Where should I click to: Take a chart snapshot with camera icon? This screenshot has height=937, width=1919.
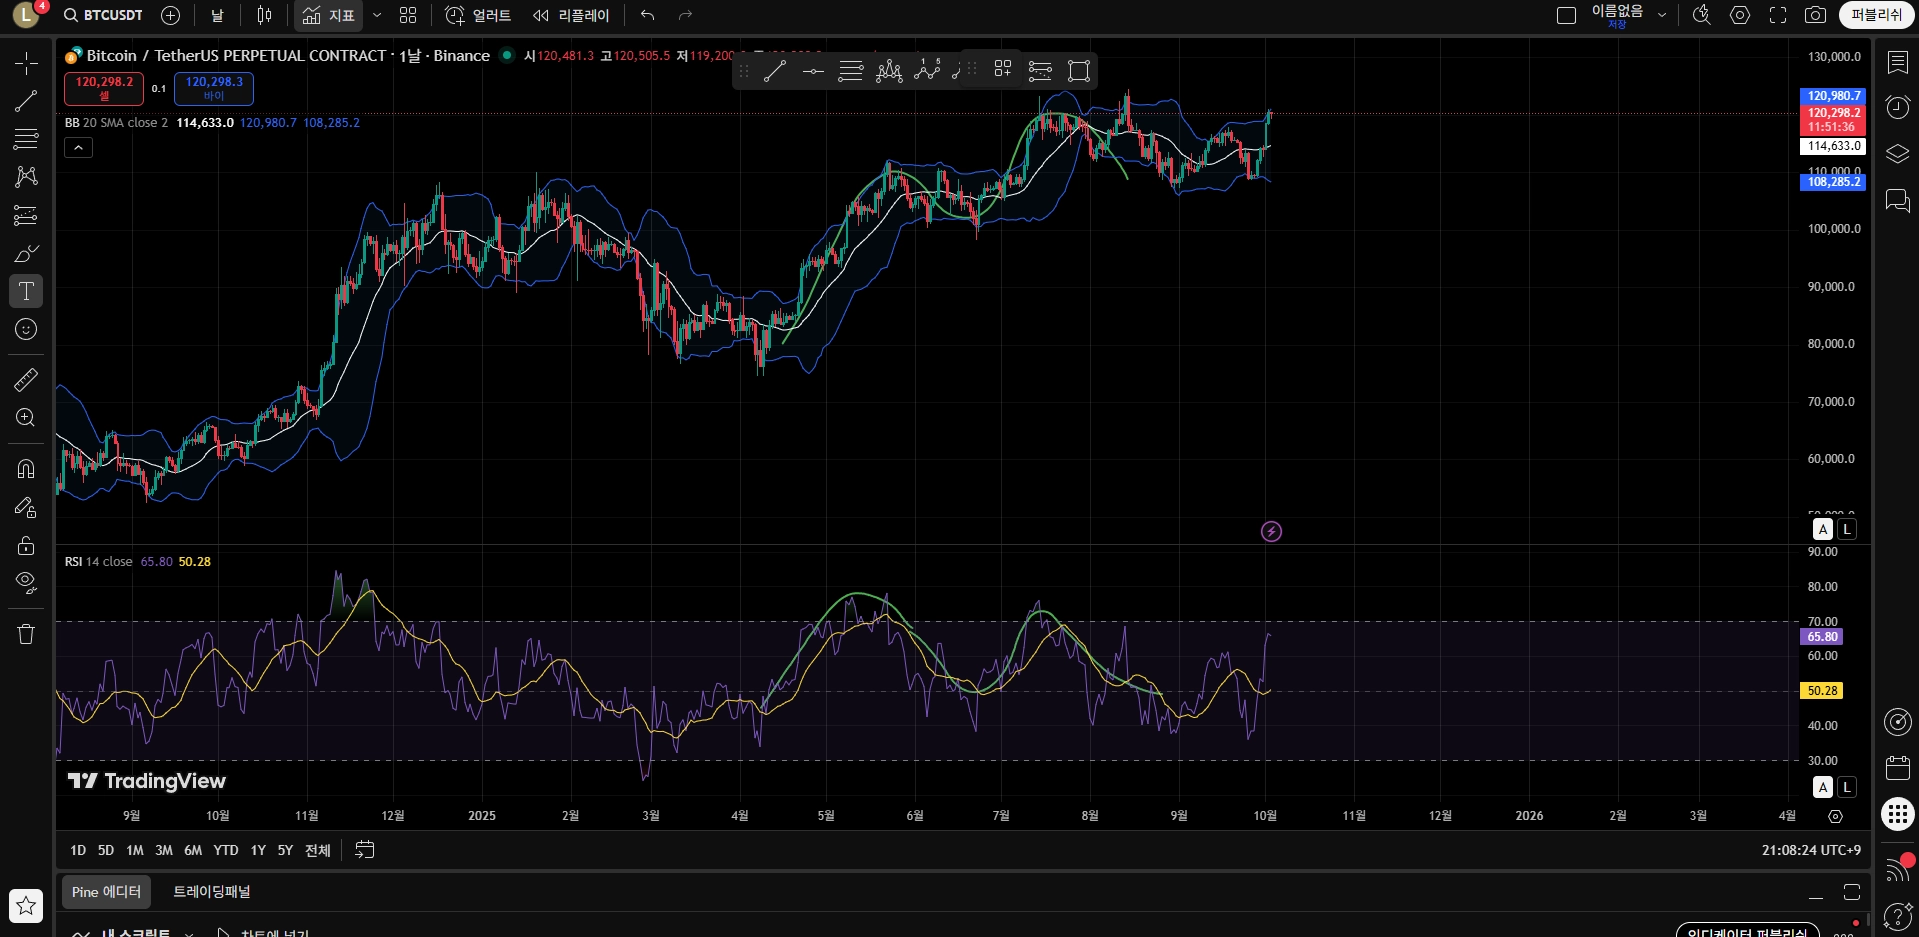coord(1815,15)
